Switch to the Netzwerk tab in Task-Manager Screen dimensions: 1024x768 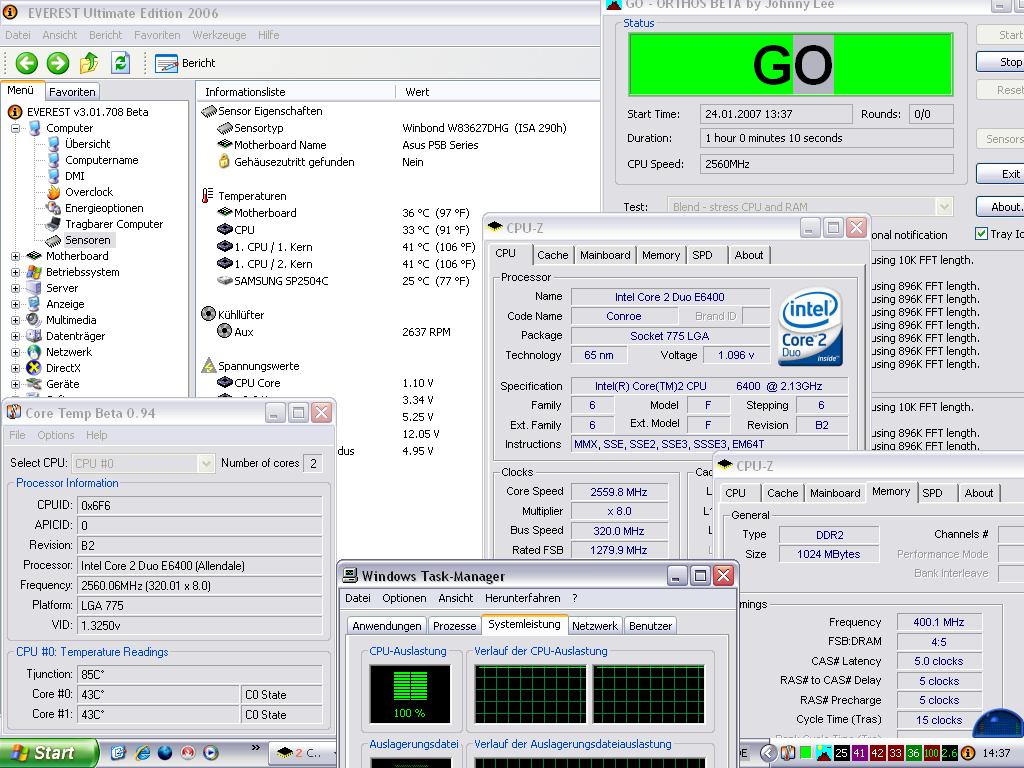point(595,626)
